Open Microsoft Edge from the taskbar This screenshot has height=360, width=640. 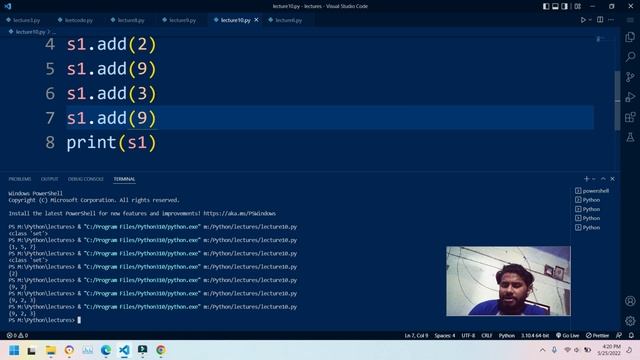(x=106, y=350)
